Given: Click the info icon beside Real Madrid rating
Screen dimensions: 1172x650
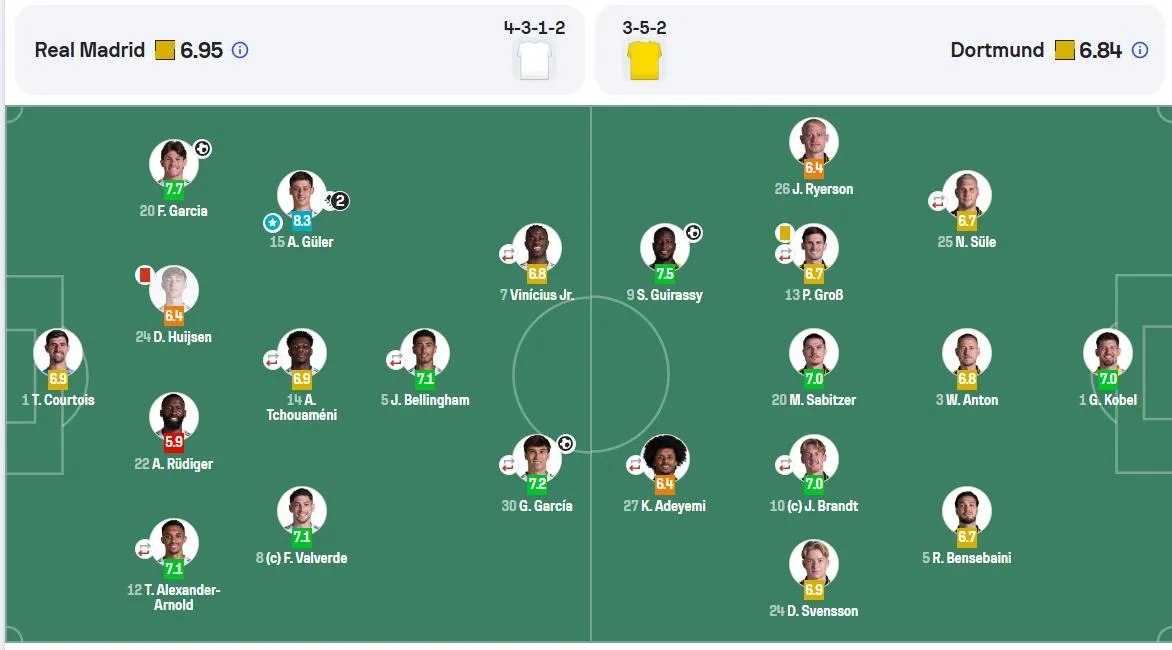Looking at the screenshot, I should click(x=240, y=50).
